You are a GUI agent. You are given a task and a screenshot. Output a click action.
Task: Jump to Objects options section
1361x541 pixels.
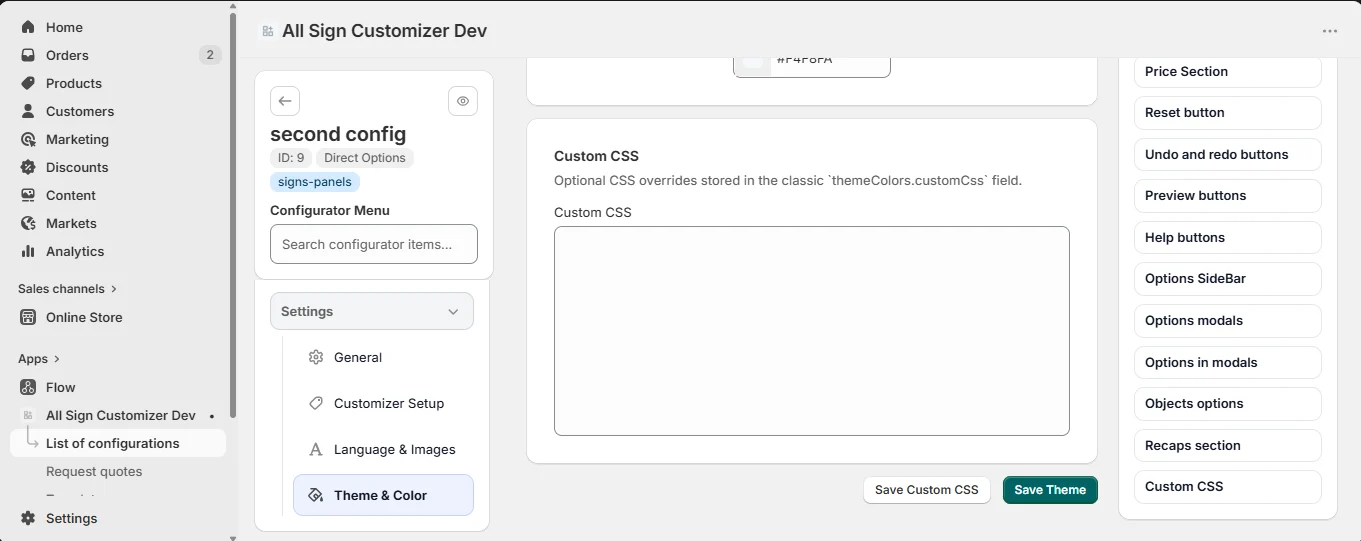coord(1227,403)
